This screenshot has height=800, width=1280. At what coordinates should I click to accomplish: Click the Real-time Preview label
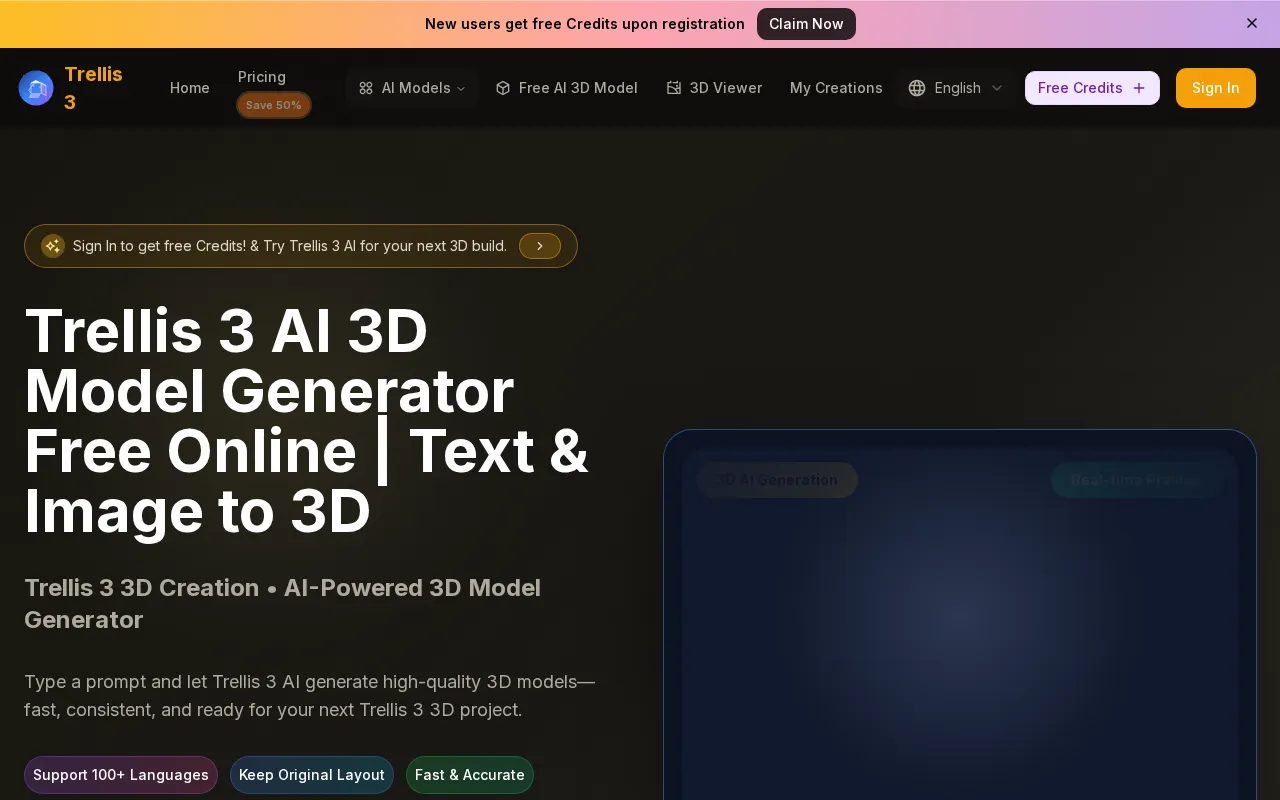[x=1137, y=480]
